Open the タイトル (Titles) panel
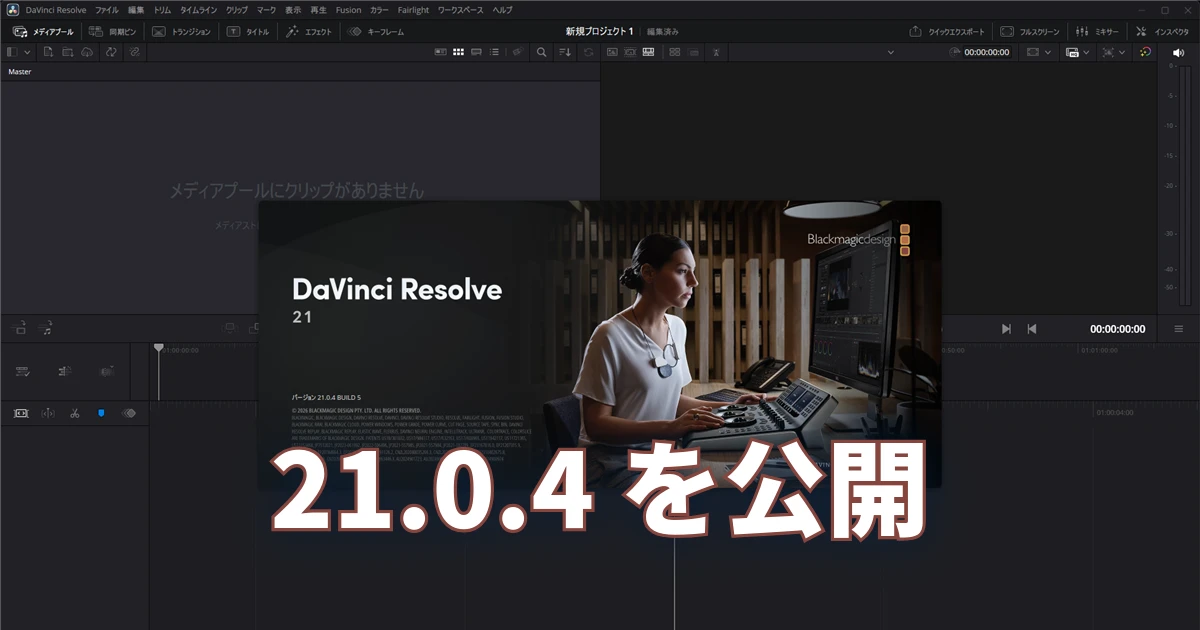 (248, 32)
